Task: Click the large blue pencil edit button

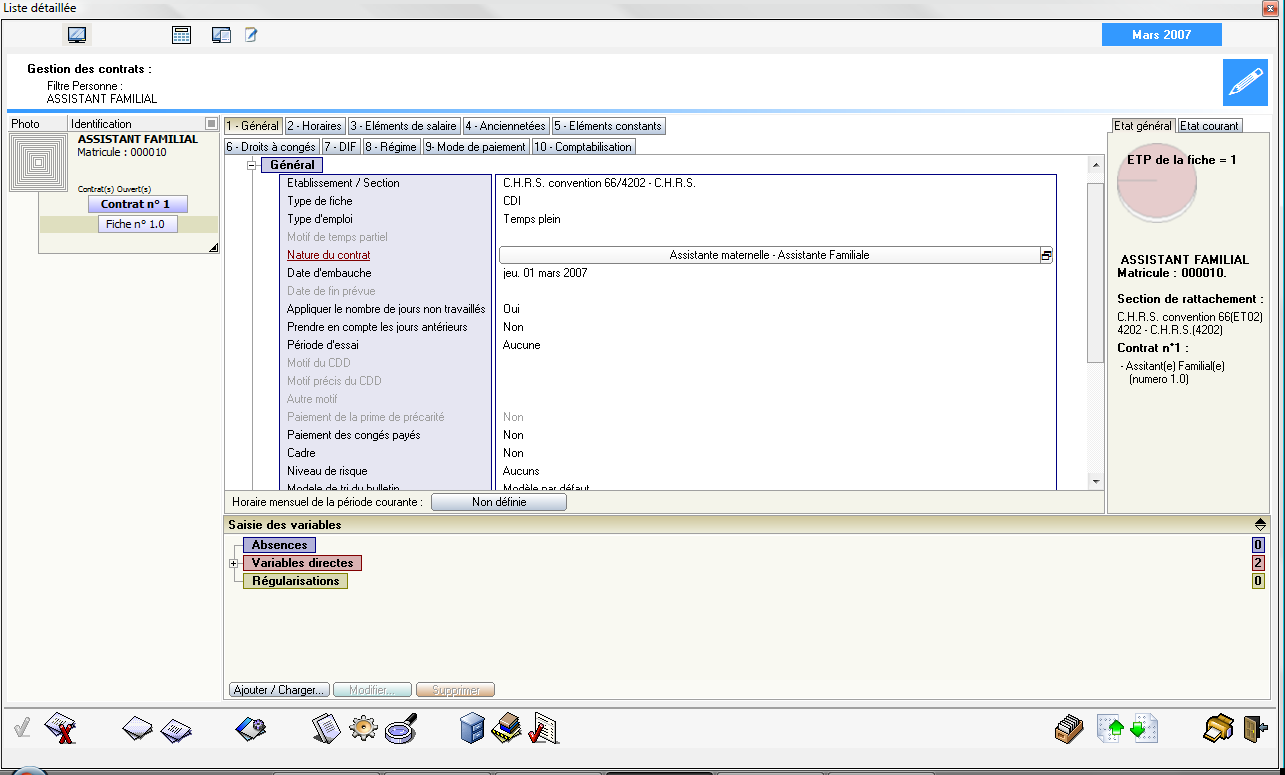Action: coord(1245,82)
